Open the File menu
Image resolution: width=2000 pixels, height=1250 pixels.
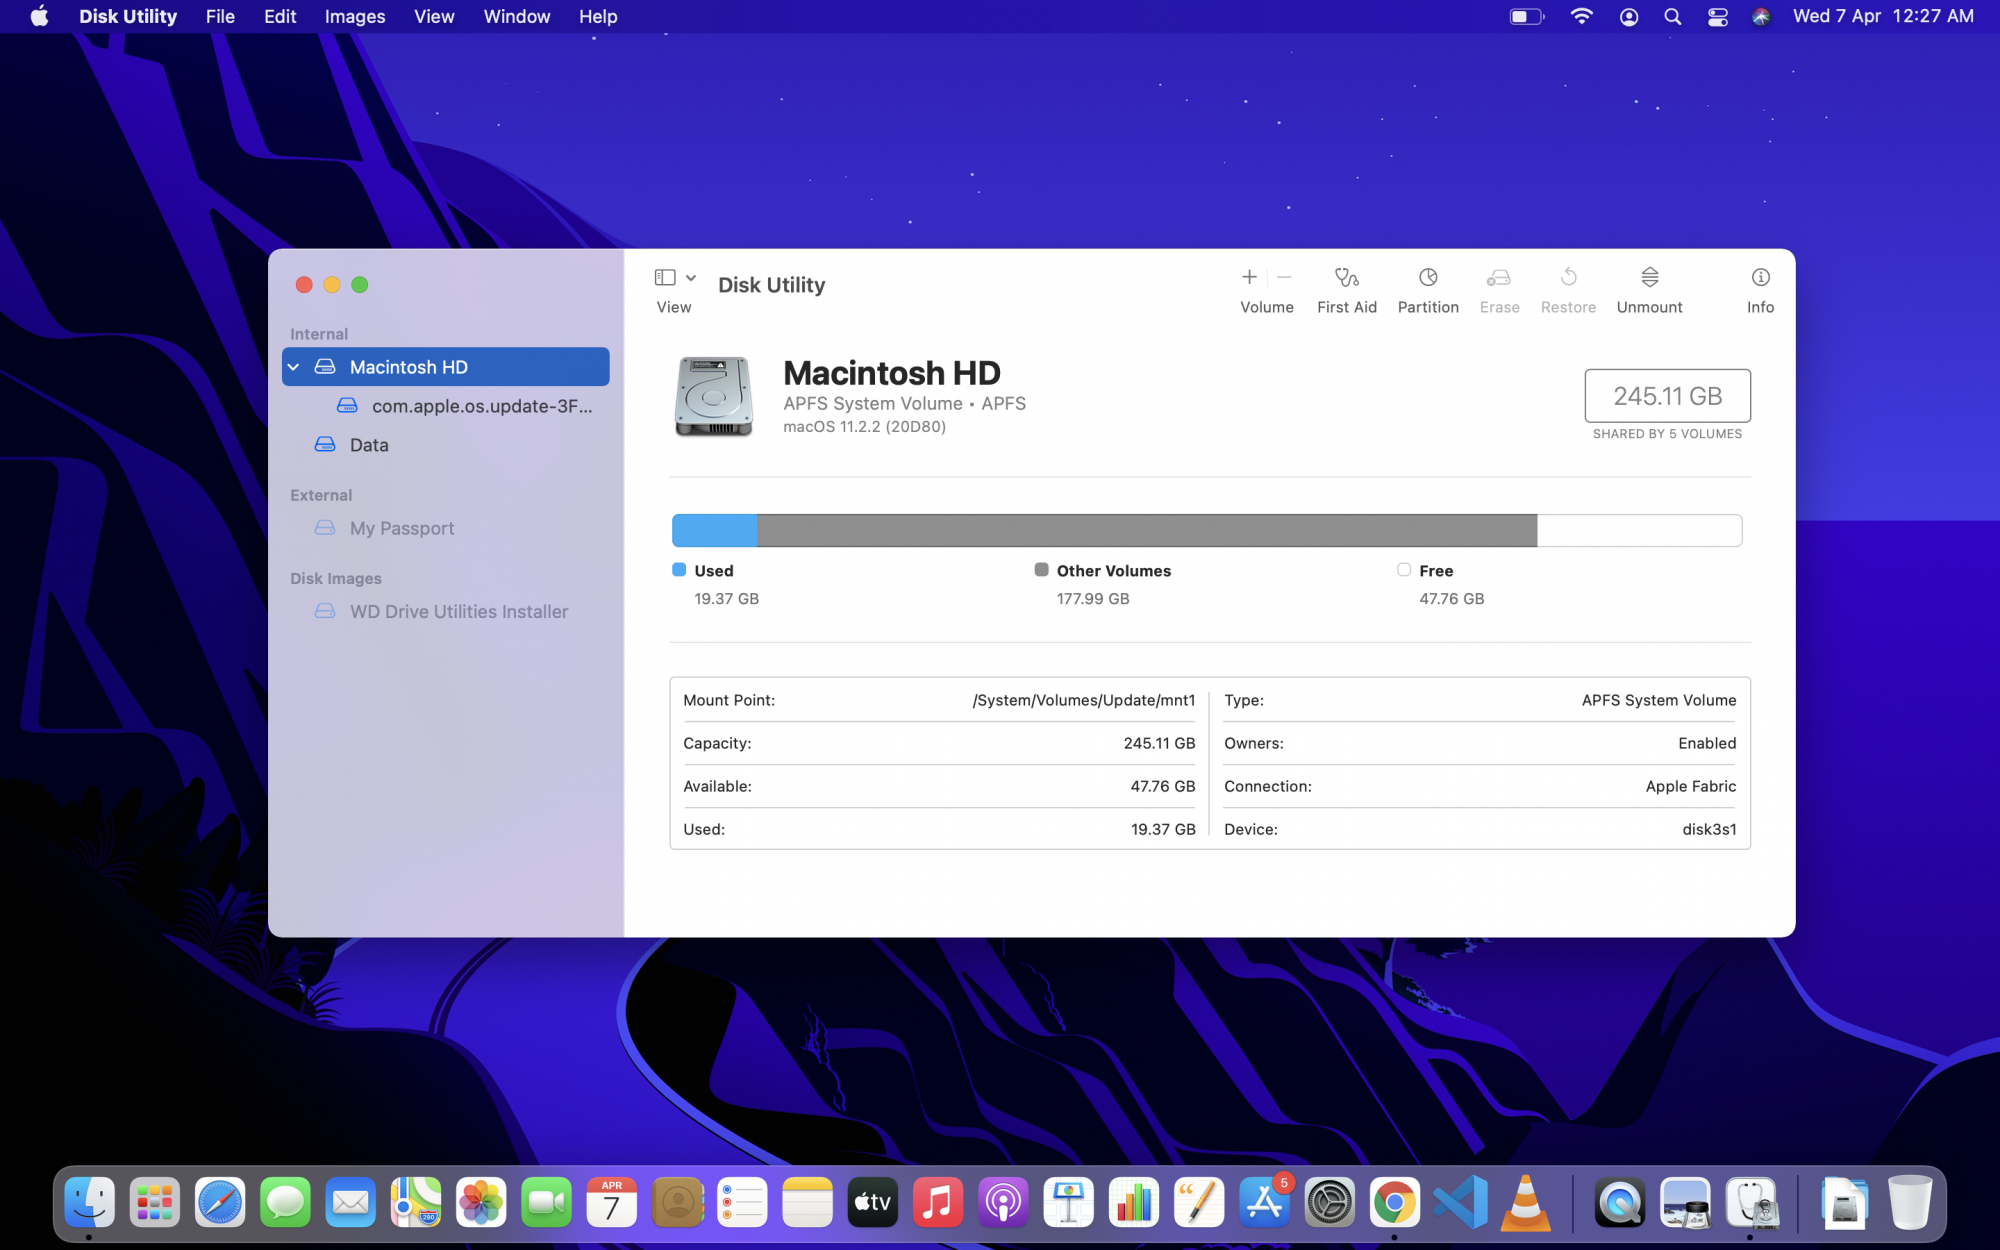(x=219, y=17)
